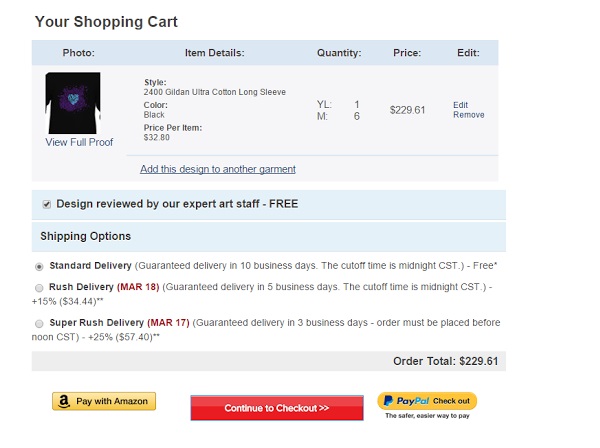This screenshot has height=448, width=600.
Task: Click the black t-shirt design thumbnail
Action: coord(73,104)
